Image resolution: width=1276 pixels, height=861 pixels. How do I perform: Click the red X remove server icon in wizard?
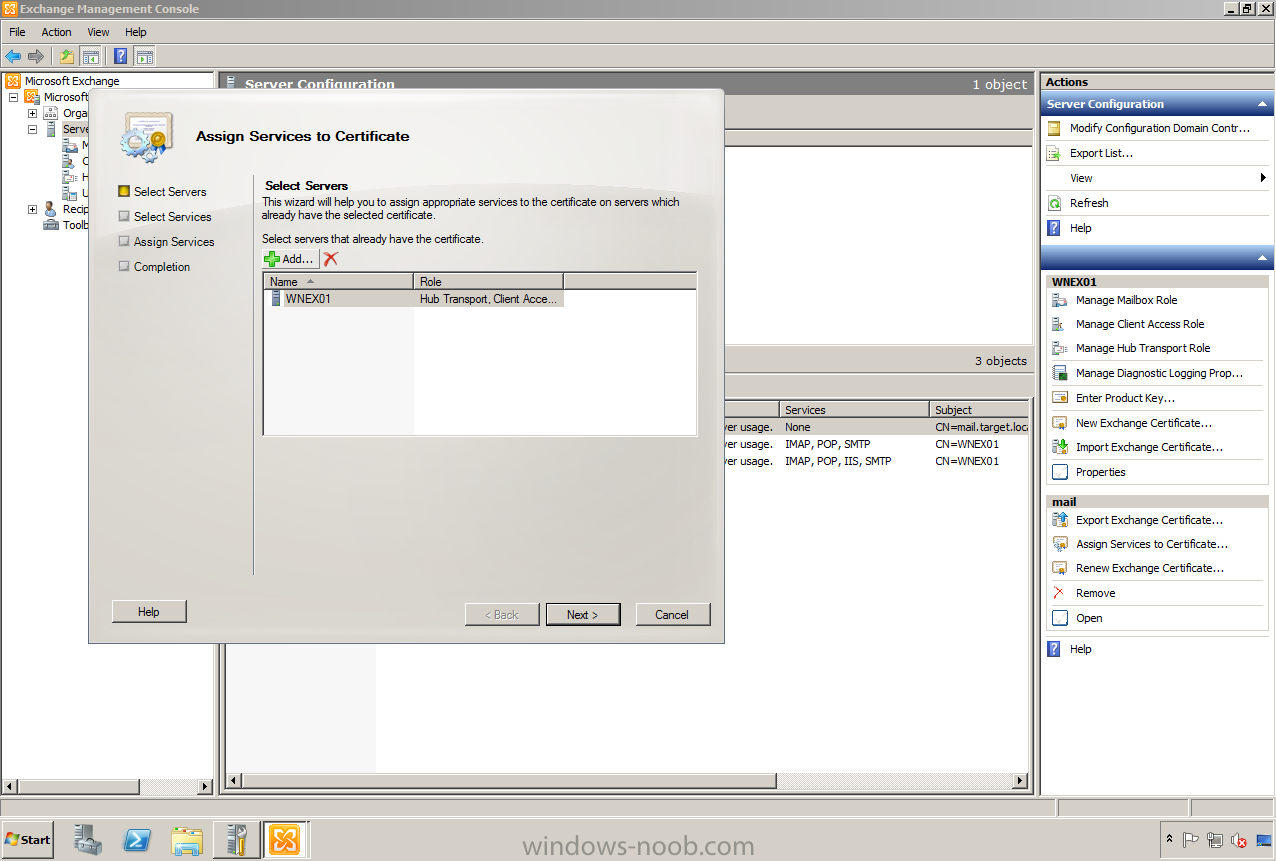[331, 259]
